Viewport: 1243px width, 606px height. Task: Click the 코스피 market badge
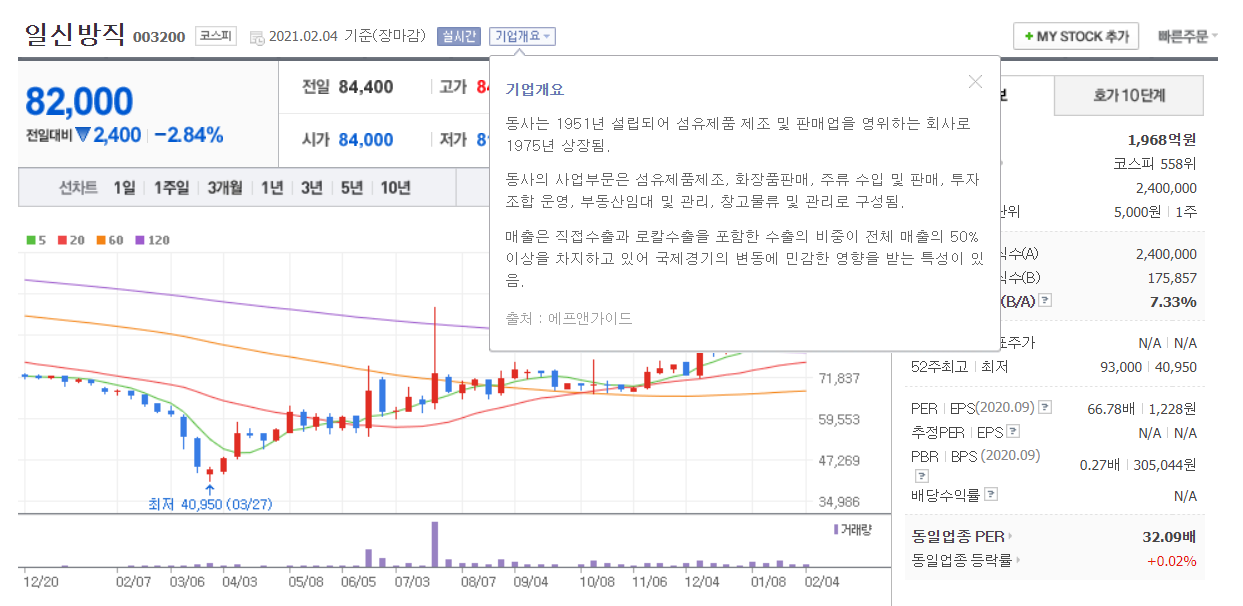point(215,36)
